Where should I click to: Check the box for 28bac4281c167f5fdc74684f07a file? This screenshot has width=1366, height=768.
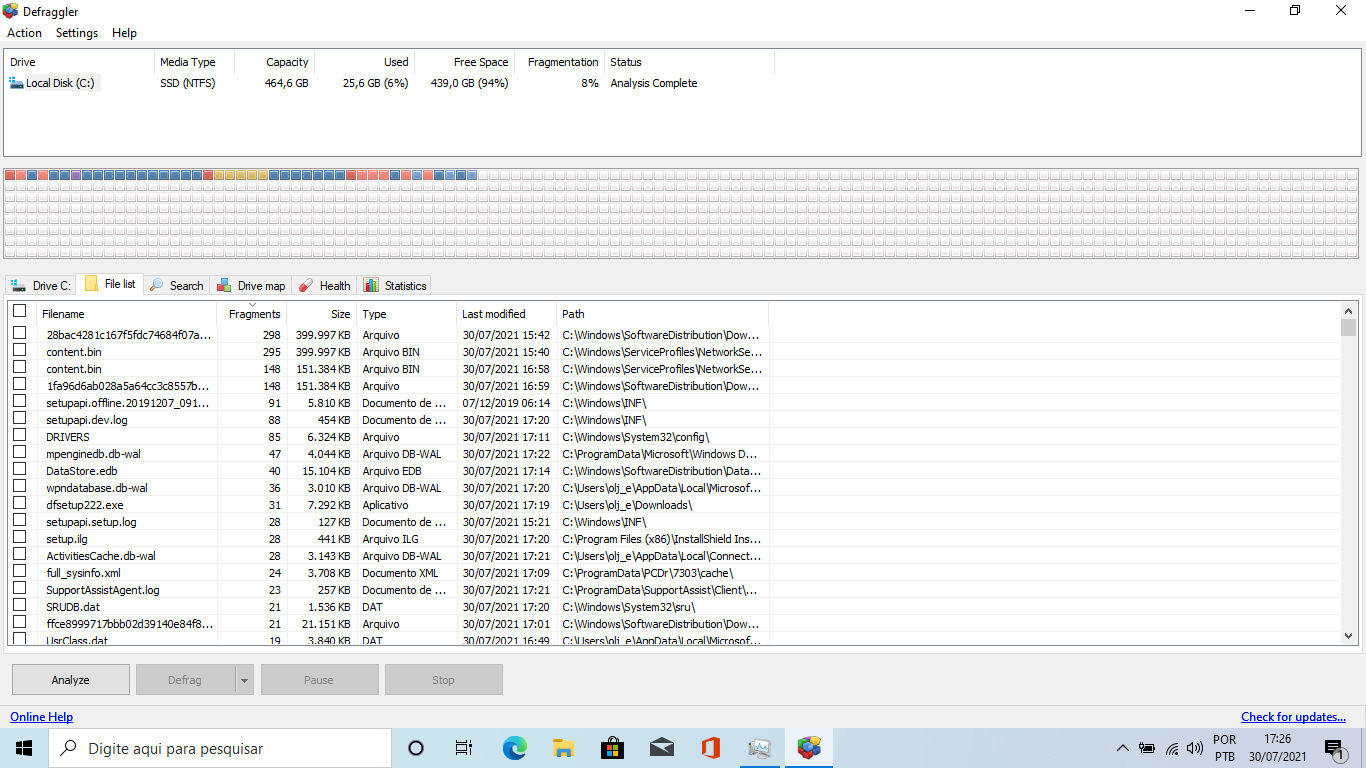pos(19,333)
